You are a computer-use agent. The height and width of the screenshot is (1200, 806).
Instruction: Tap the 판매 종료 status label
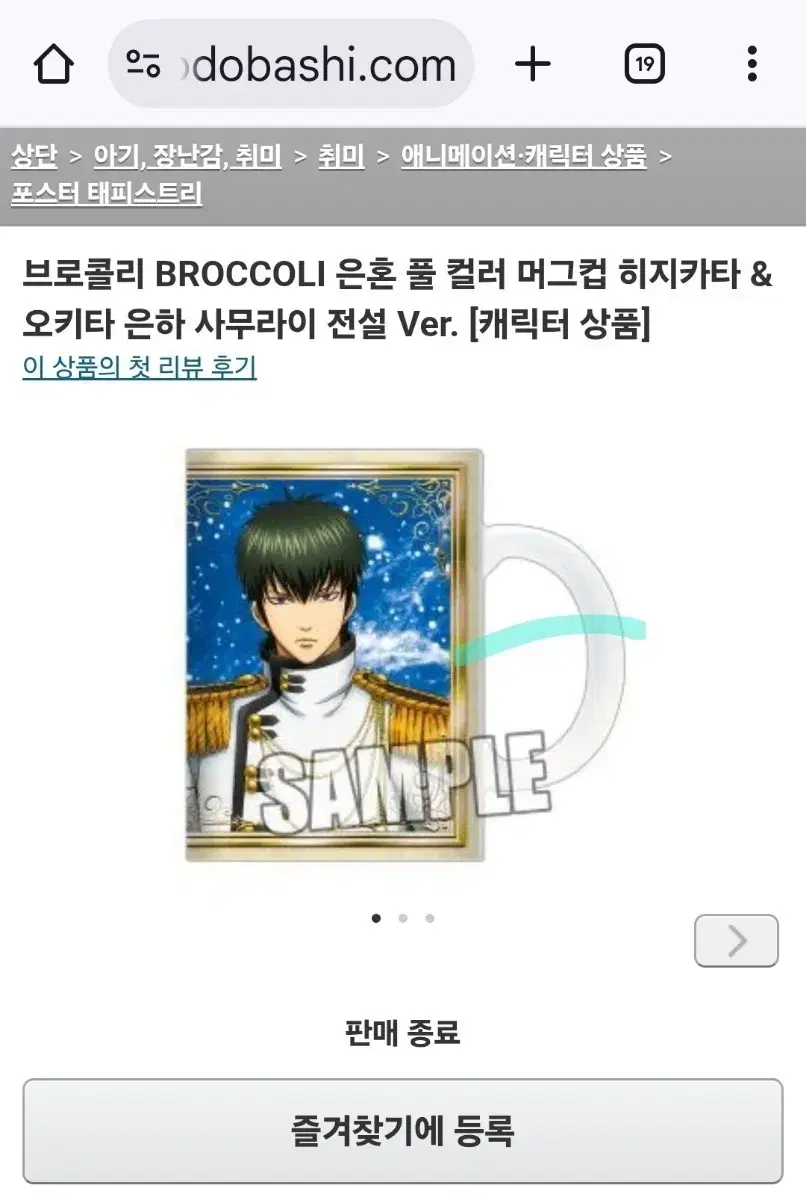[x=403, y=1033]
